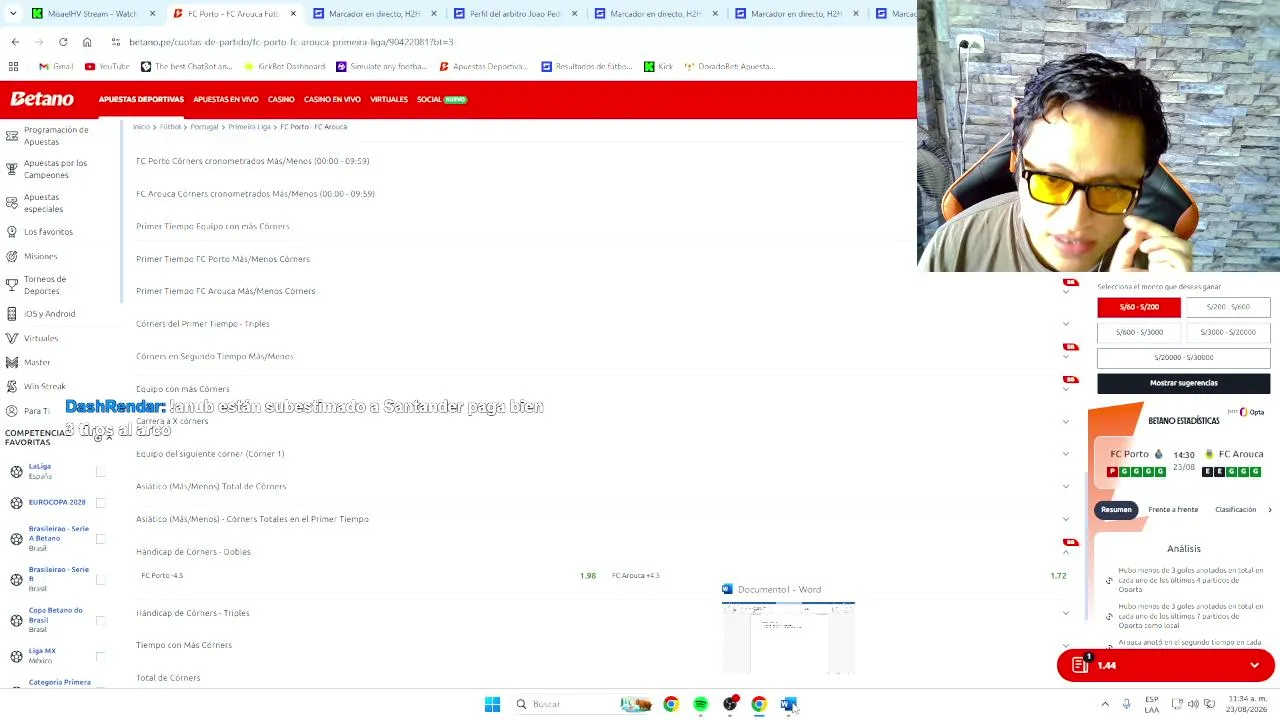
Task: Bet on FC Porto -4.5 at 1.98
Action: [368, 576]
